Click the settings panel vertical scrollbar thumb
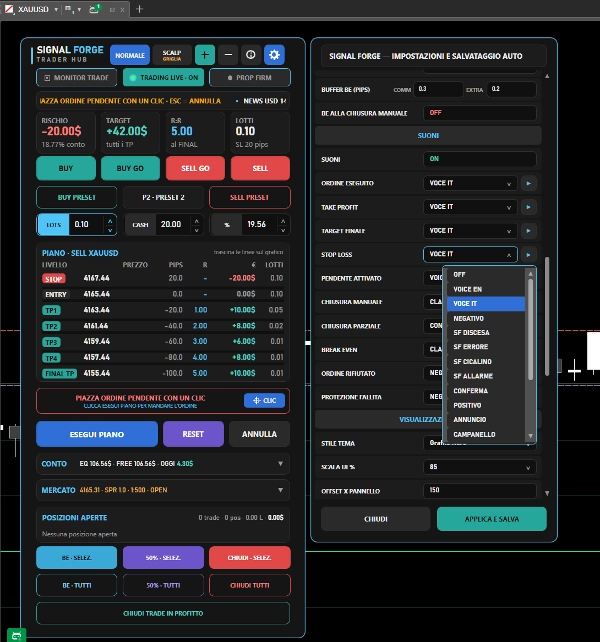The height and width of the screenshot is (642, 600). pos(547,316)
